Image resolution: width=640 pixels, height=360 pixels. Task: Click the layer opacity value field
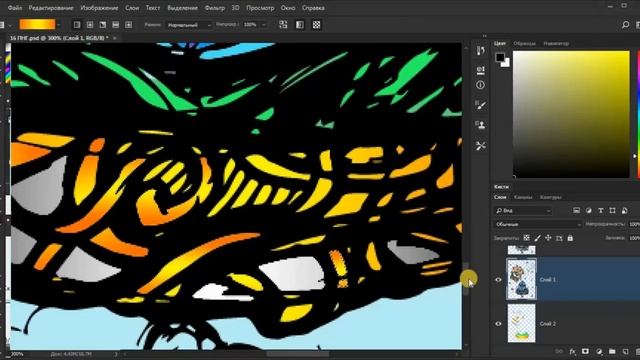634,224
